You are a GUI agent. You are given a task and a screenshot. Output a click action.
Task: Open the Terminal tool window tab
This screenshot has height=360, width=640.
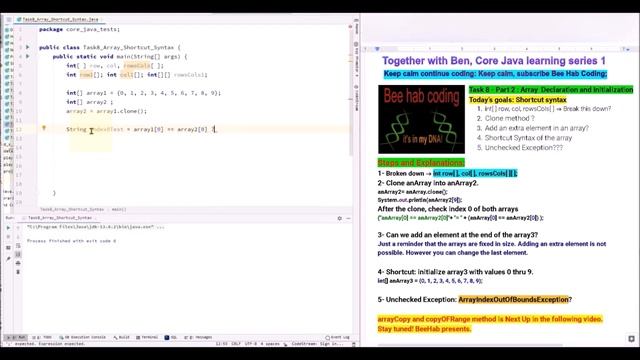pyautogui.click(x=147, y=338)
